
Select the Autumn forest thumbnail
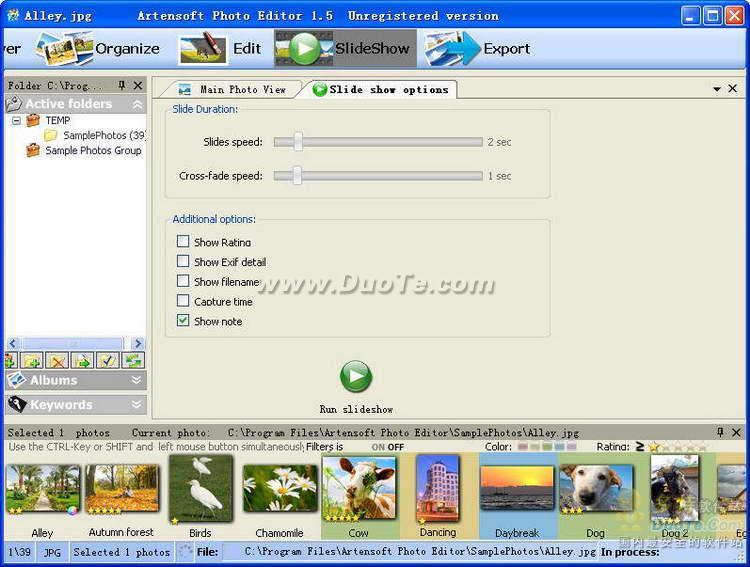[121, 489]
